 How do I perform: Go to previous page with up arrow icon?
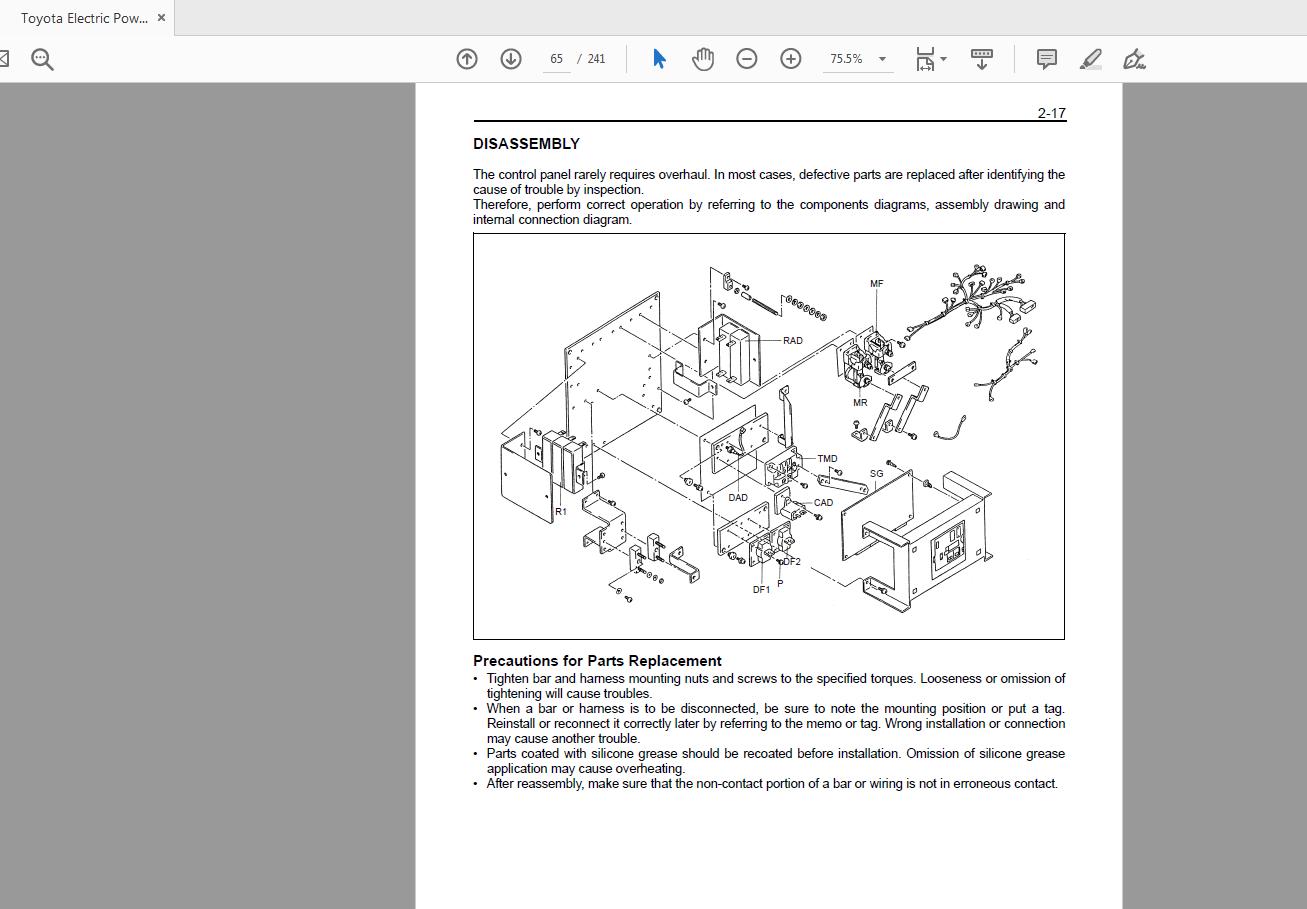[x=466, y=59]
